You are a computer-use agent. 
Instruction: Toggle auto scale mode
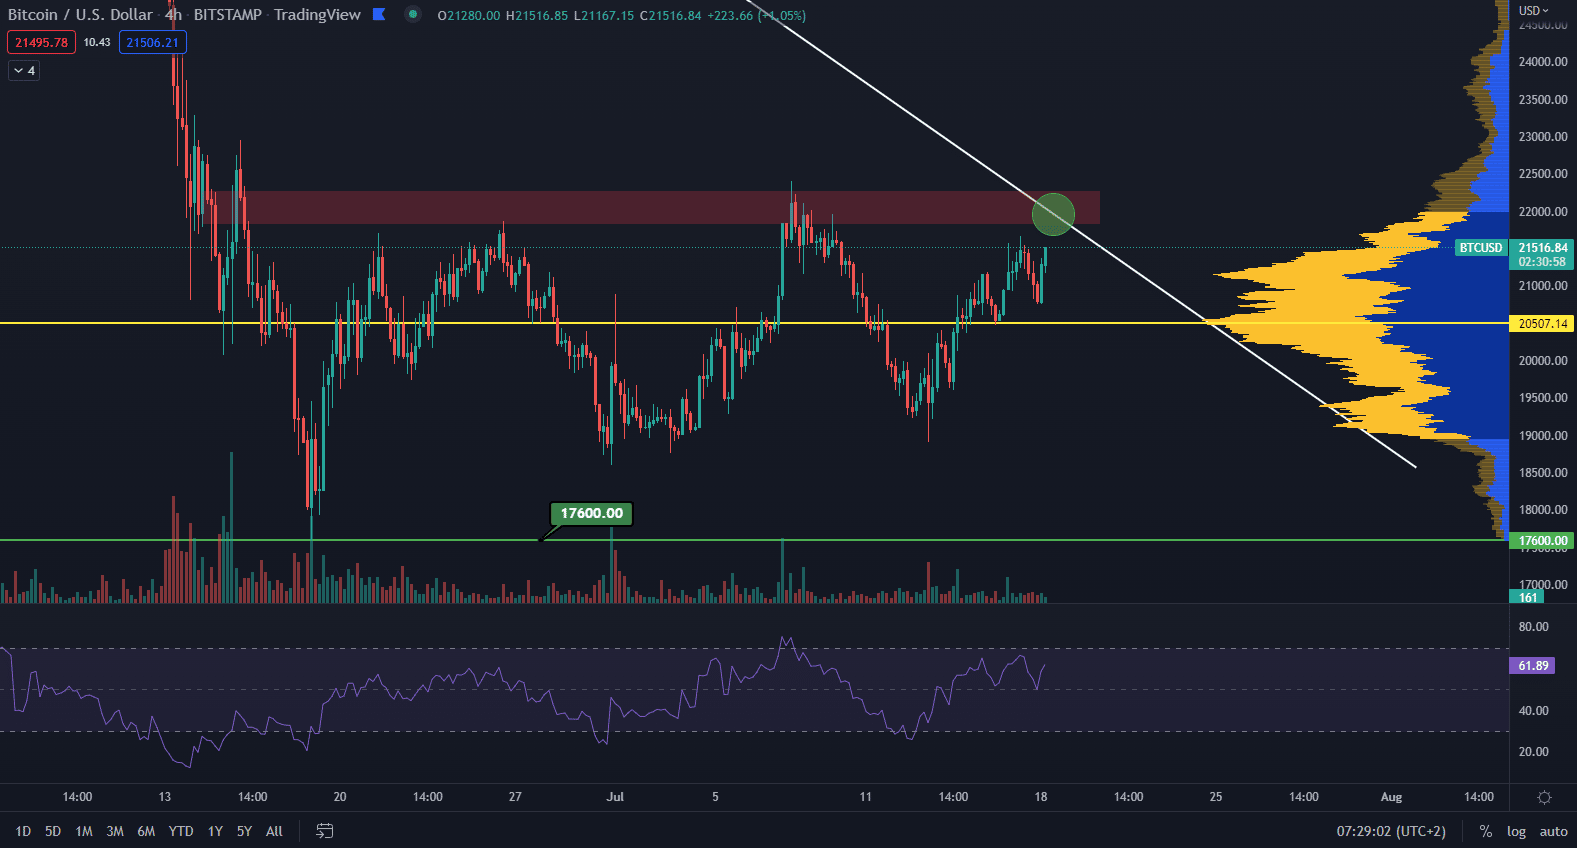coord(1553,831)
